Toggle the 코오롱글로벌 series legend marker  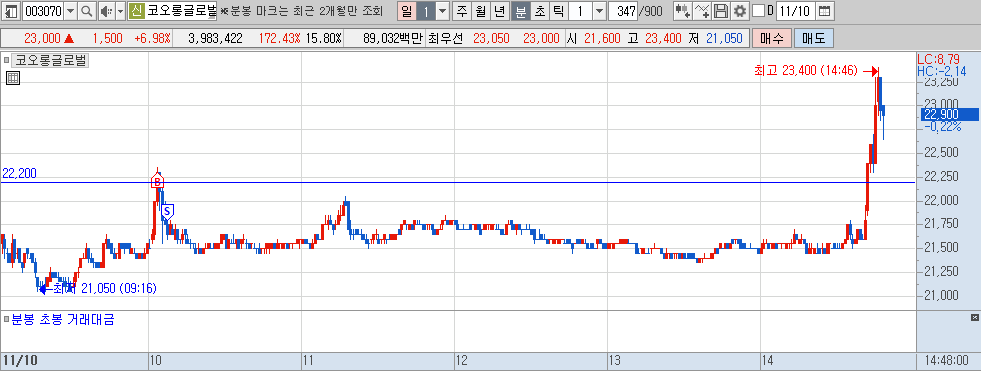pyautogui.click(x=6, y=61)
